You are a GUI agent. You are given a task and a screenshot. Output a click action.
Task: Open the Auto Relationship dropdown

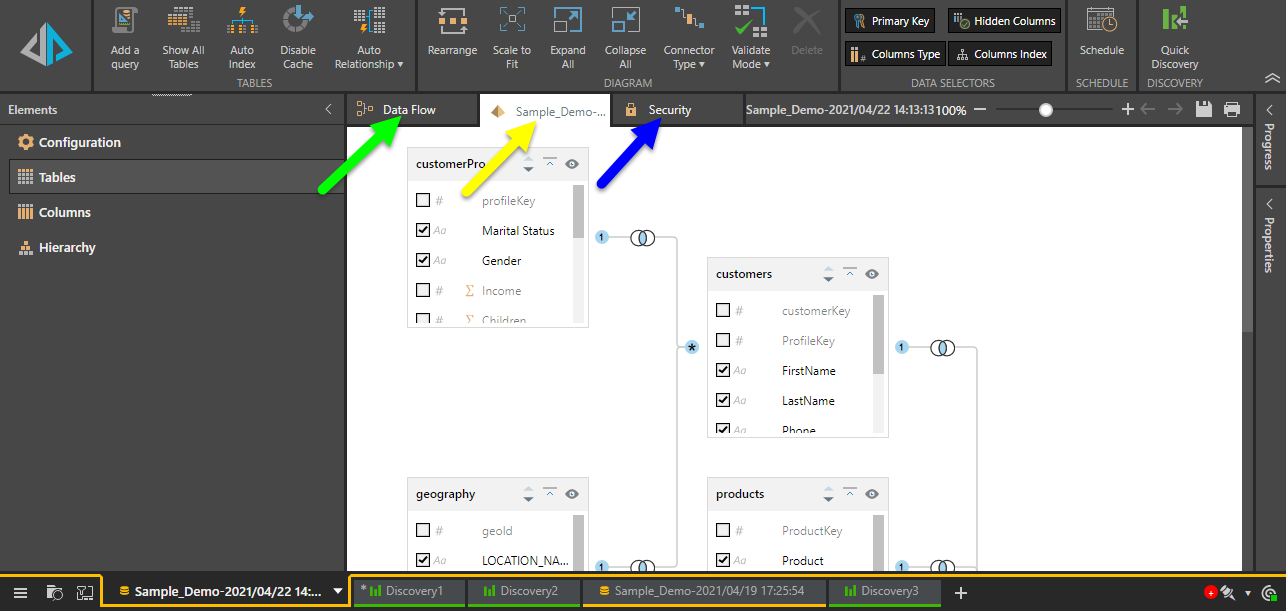point(369,38)
